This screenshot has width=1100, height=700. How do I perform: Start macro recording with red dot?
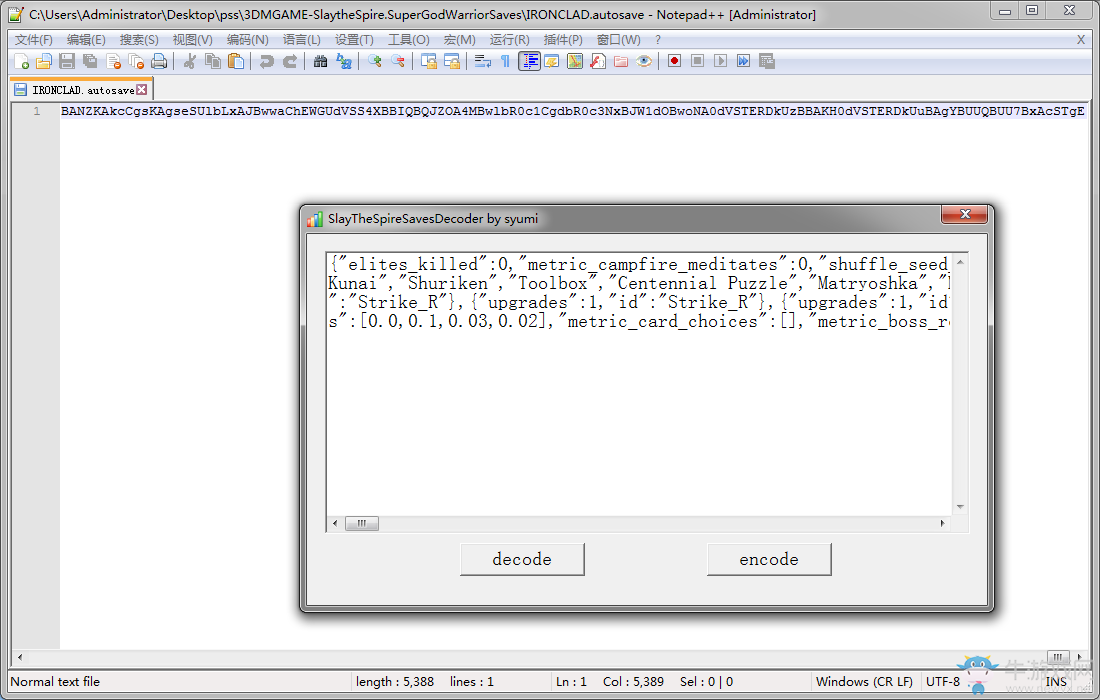click(x=674, y=62)
